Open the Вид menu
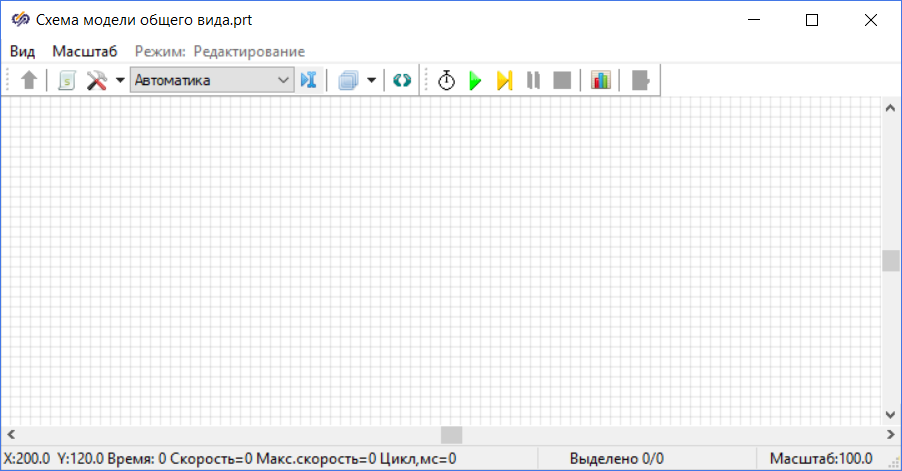Screen dimensions: 902x471 23,51
